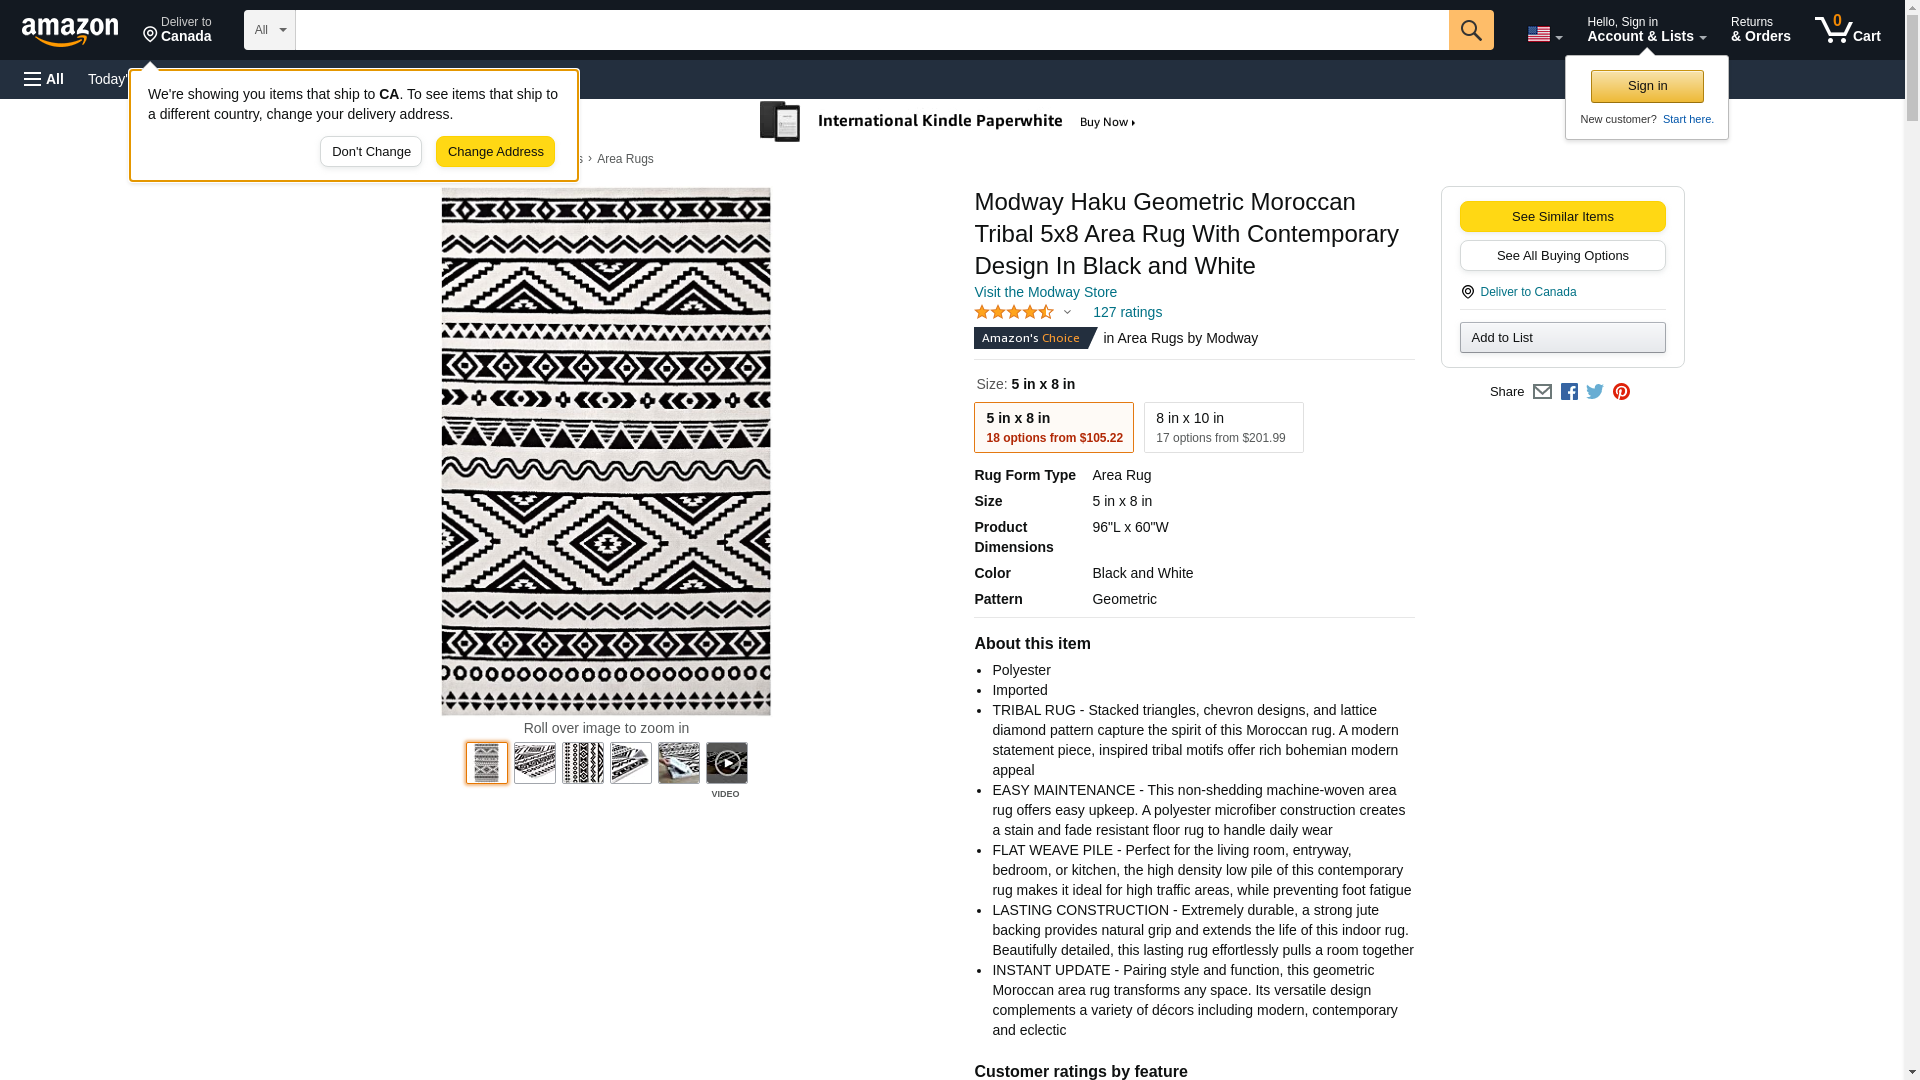Image resolution: width=1920 pixels, height=1080 pixels.
Task: Share product on Twitter
Action: (1595, 392)
